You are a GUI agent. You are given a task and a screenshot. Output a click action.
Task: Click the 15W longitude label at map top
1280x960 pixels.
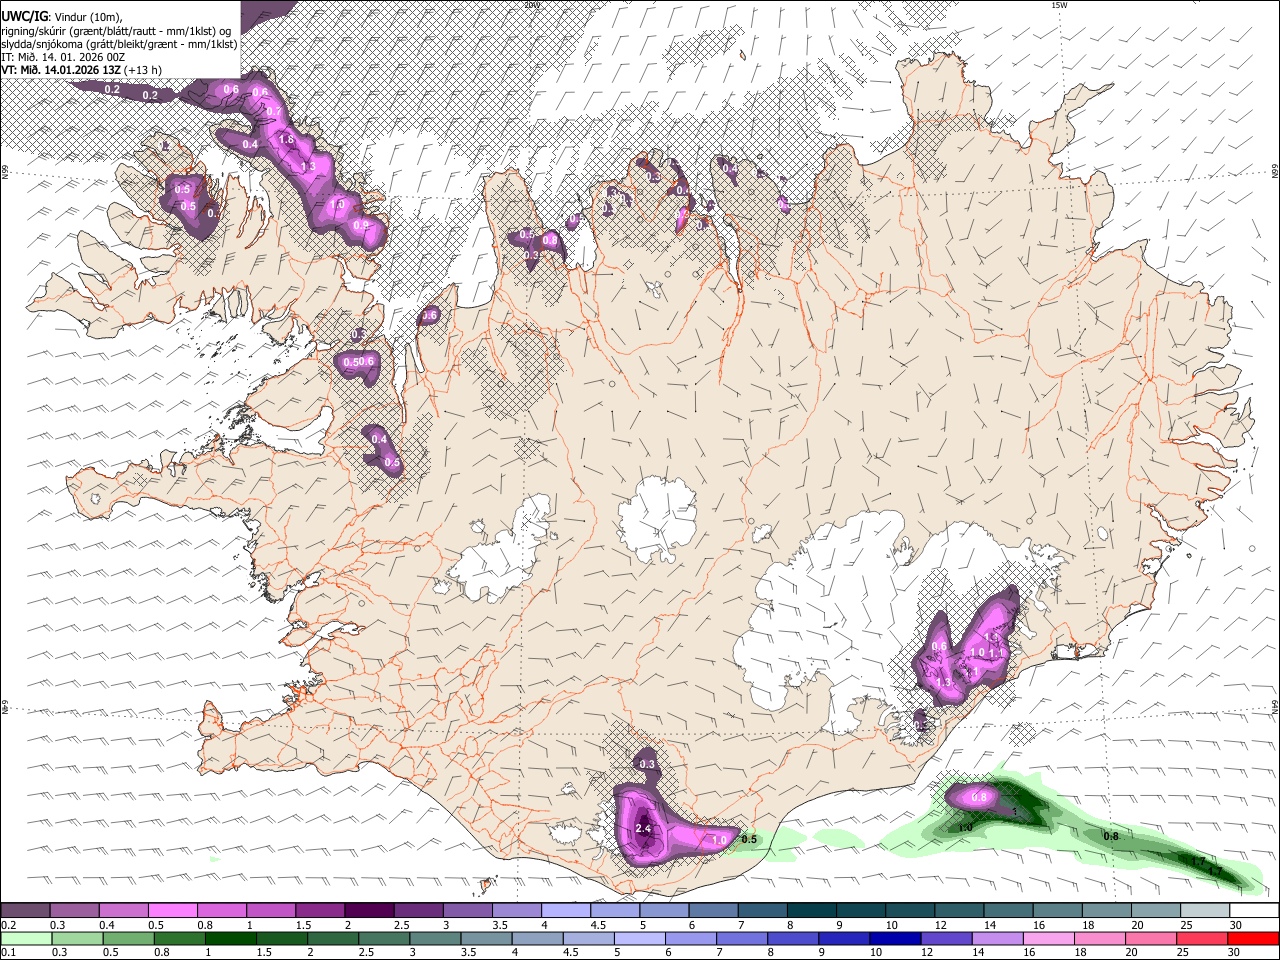pyautogui.click(x=1059, y=5)
